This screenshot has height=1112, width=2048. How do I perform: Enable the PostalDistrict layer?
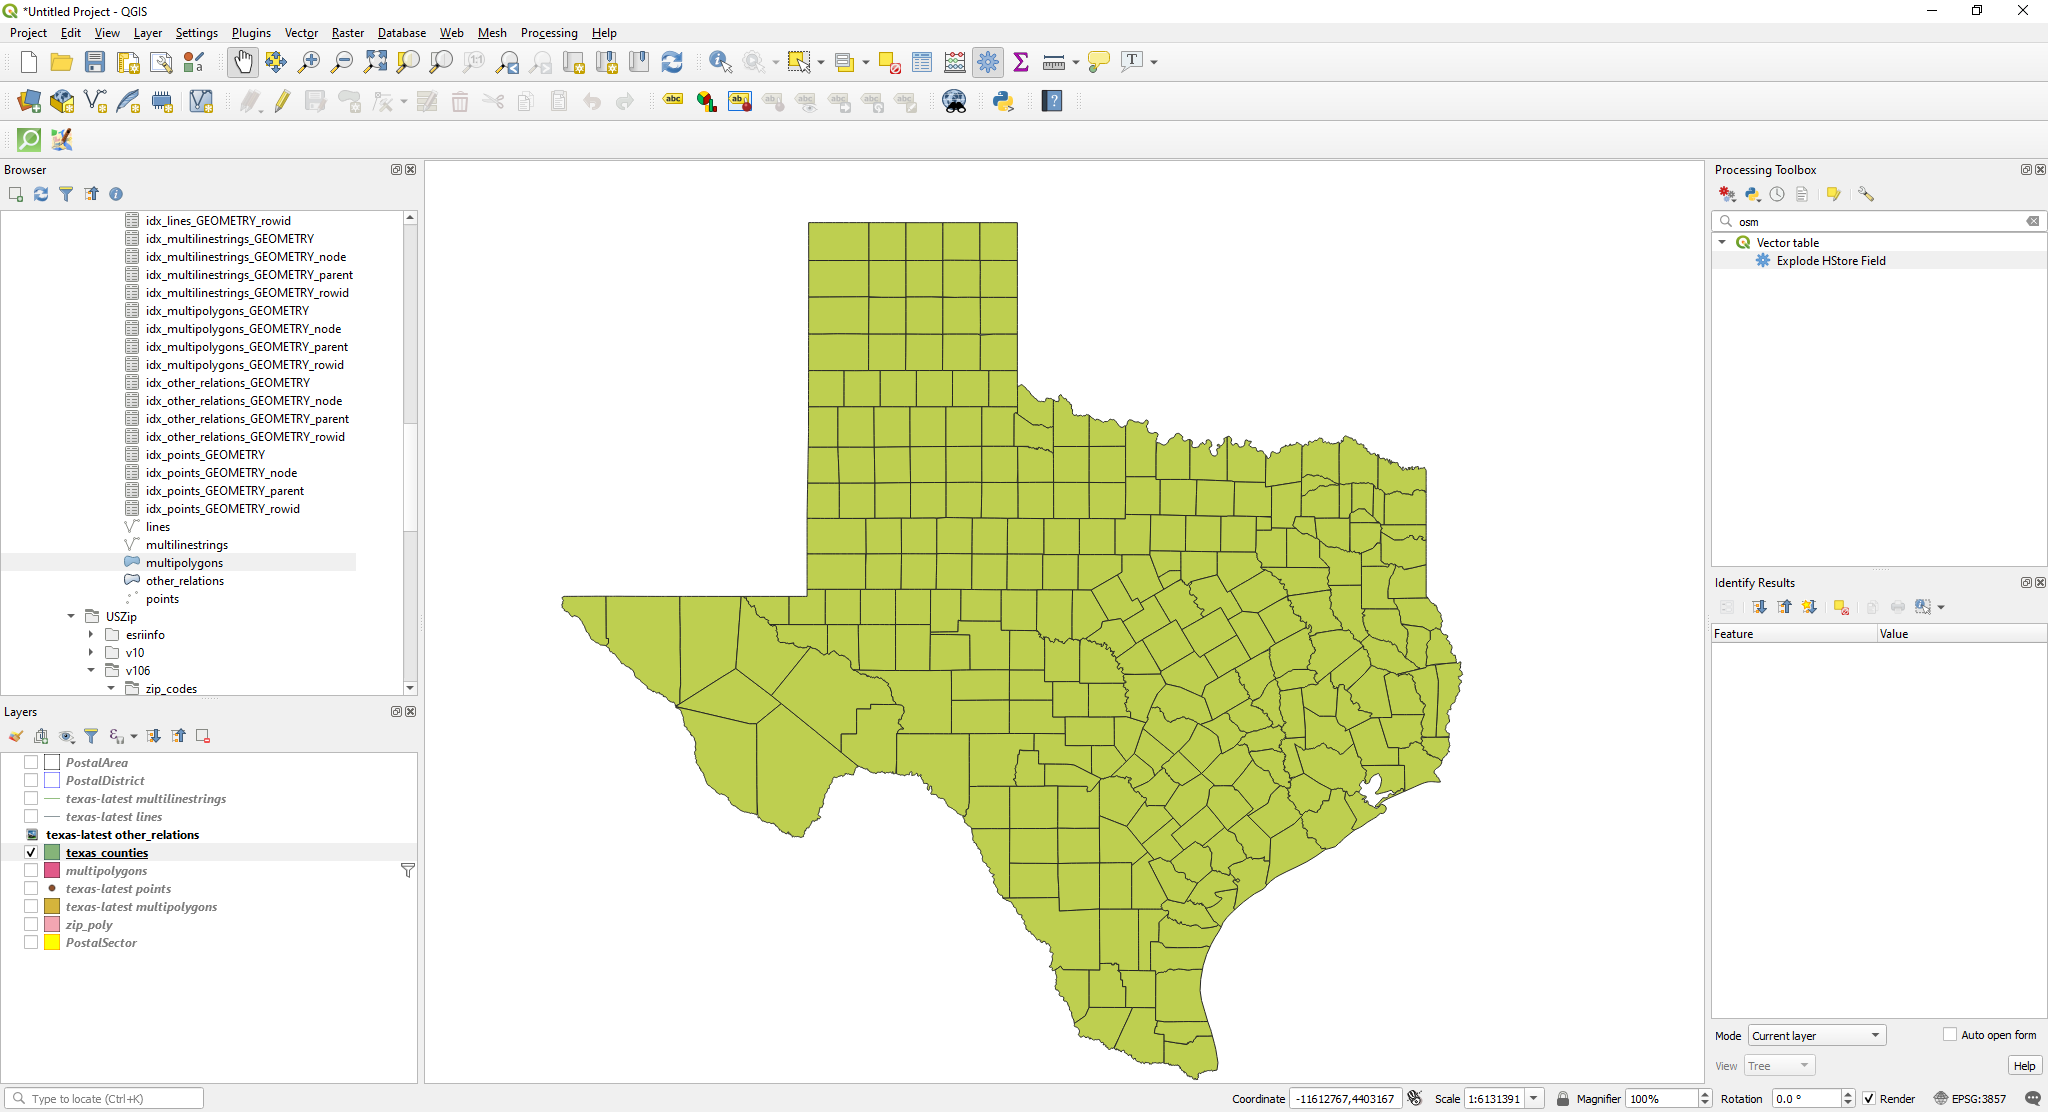tap(31, 780)
